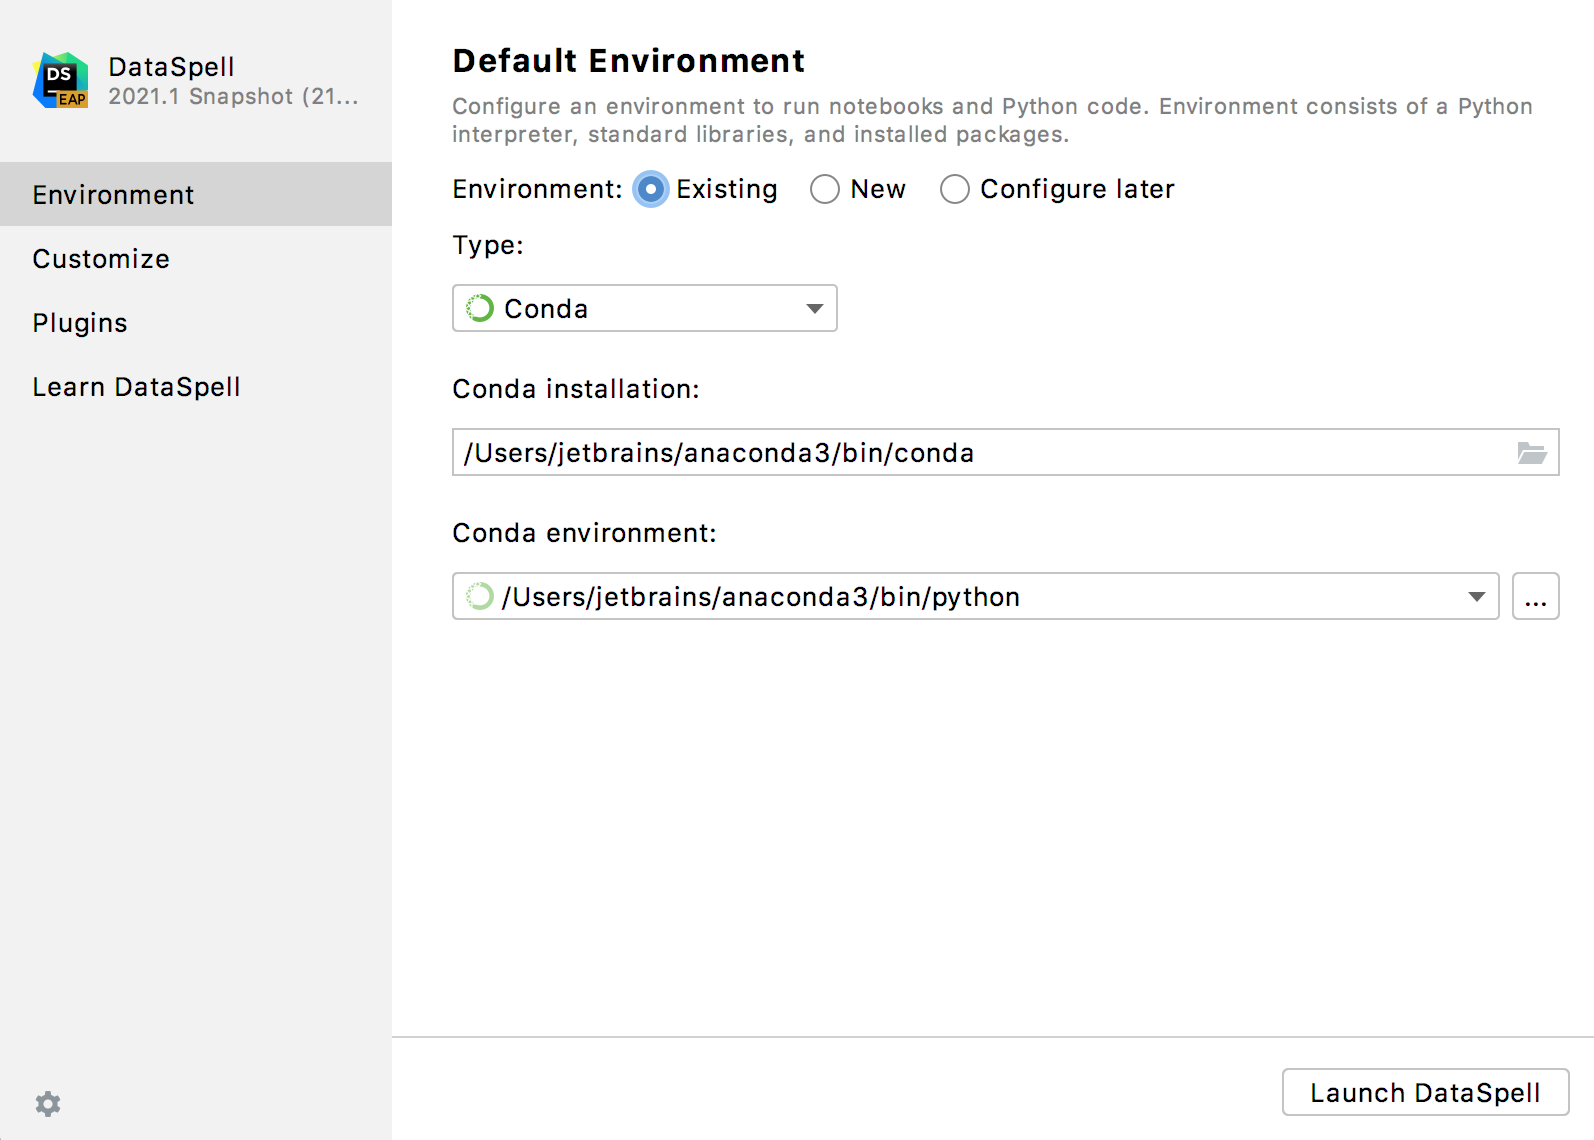This screenshot has height=1140, width=1594.
Task: Open settings via the gear icon
Action: pos(48,1104)
